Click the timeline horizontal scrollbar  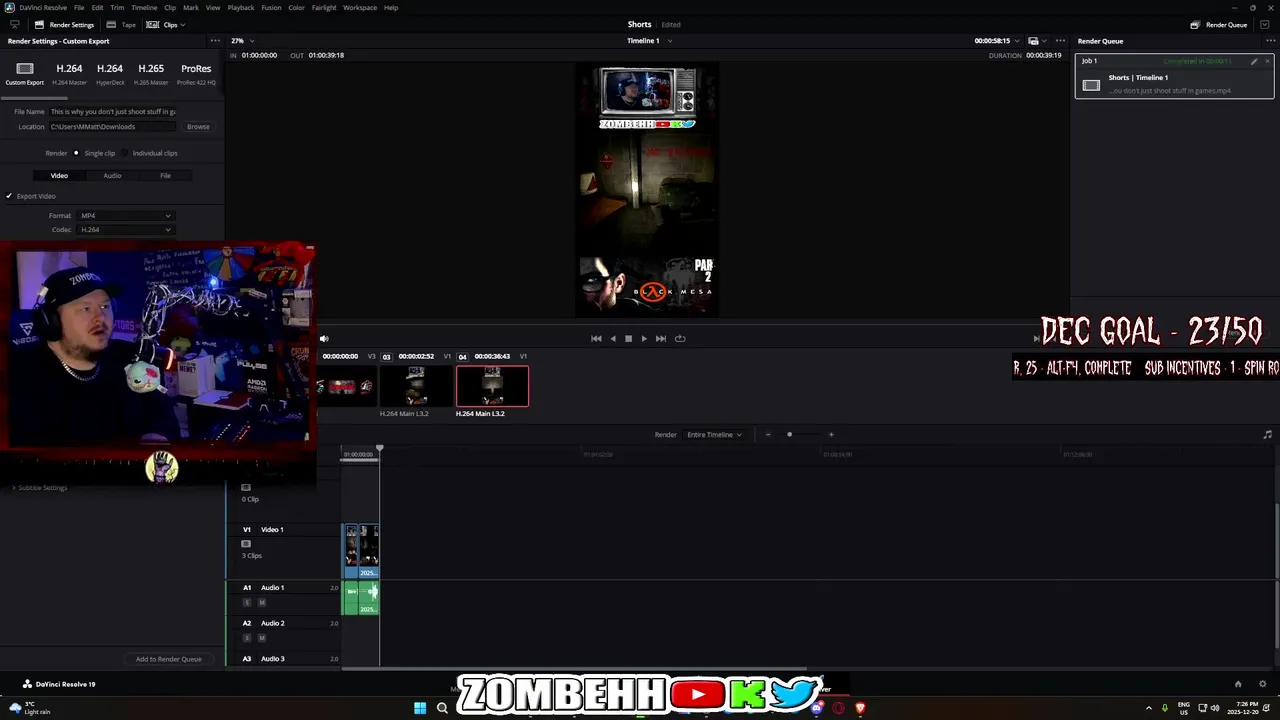(574, 668)
